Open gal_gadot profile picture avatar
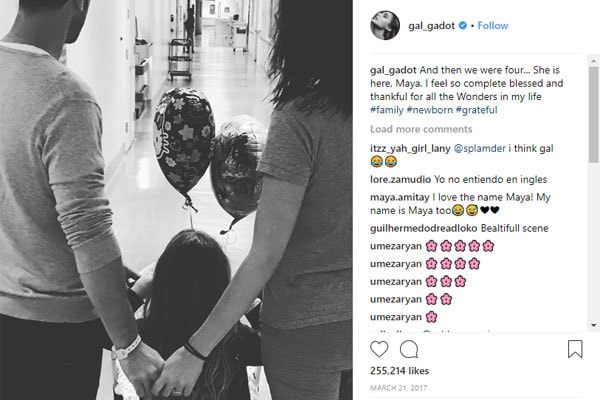Image resolution: width=600 pixels, height=400 pixels. click(385, 25)
